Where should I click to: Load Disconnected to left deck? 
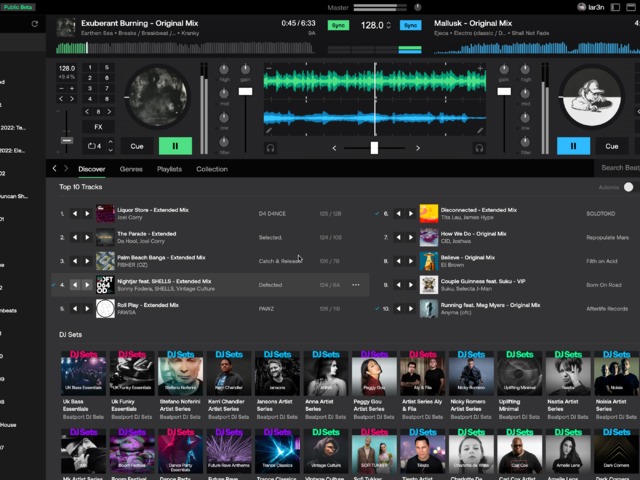point(398,213)
